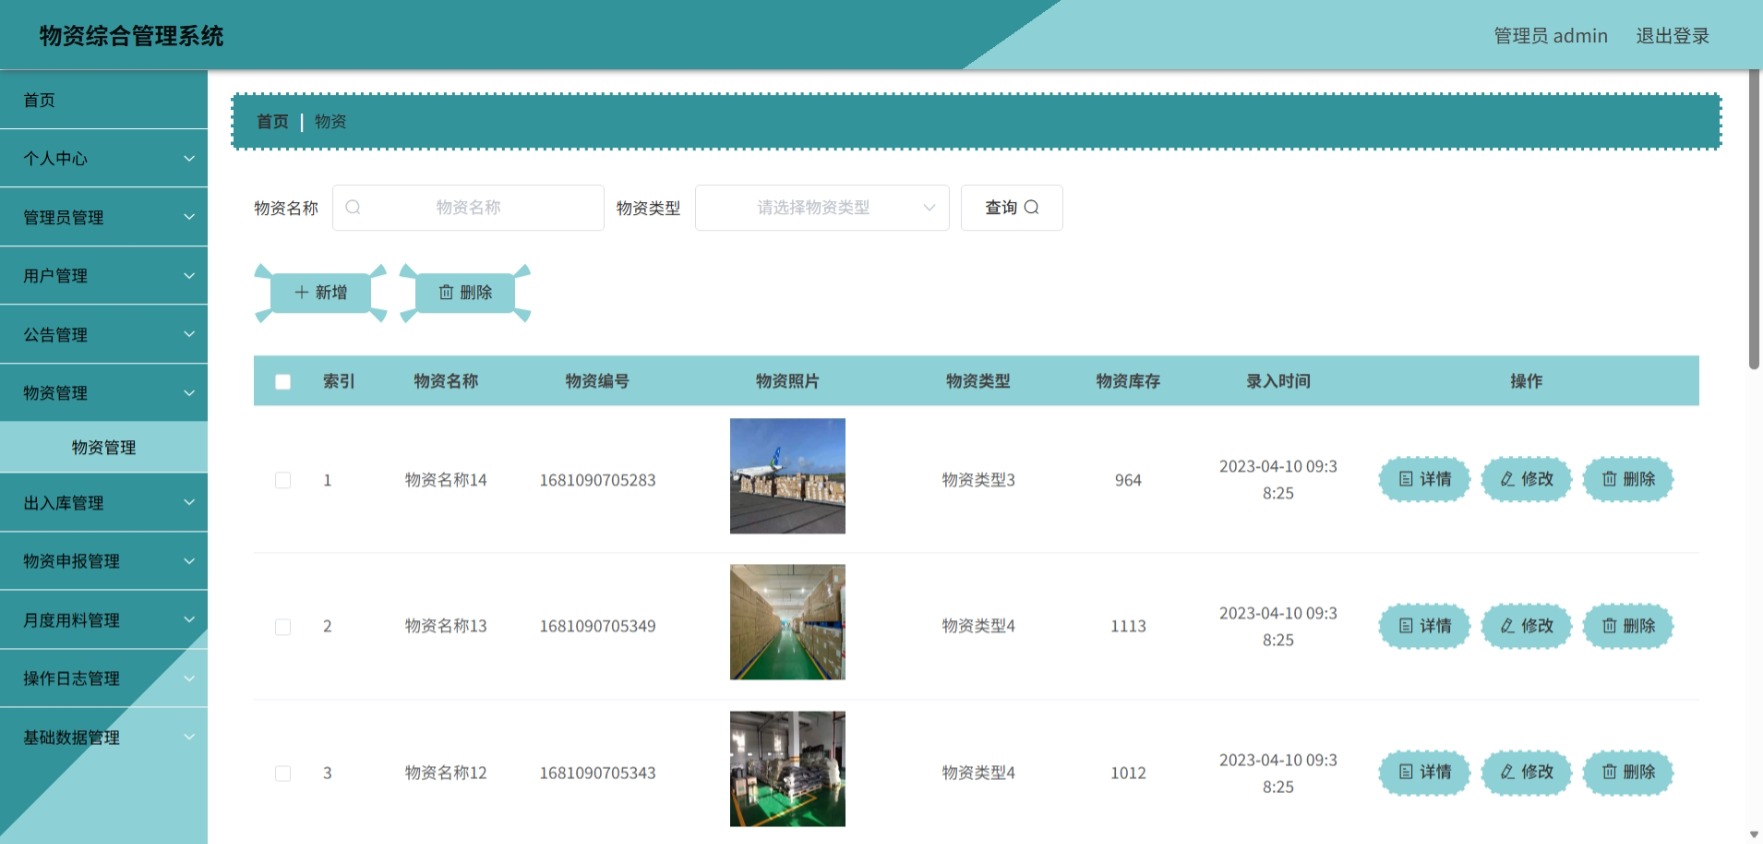Open 首页 in the sidebar
This screenshot has height=844, width=1763.
click(104, 100)
